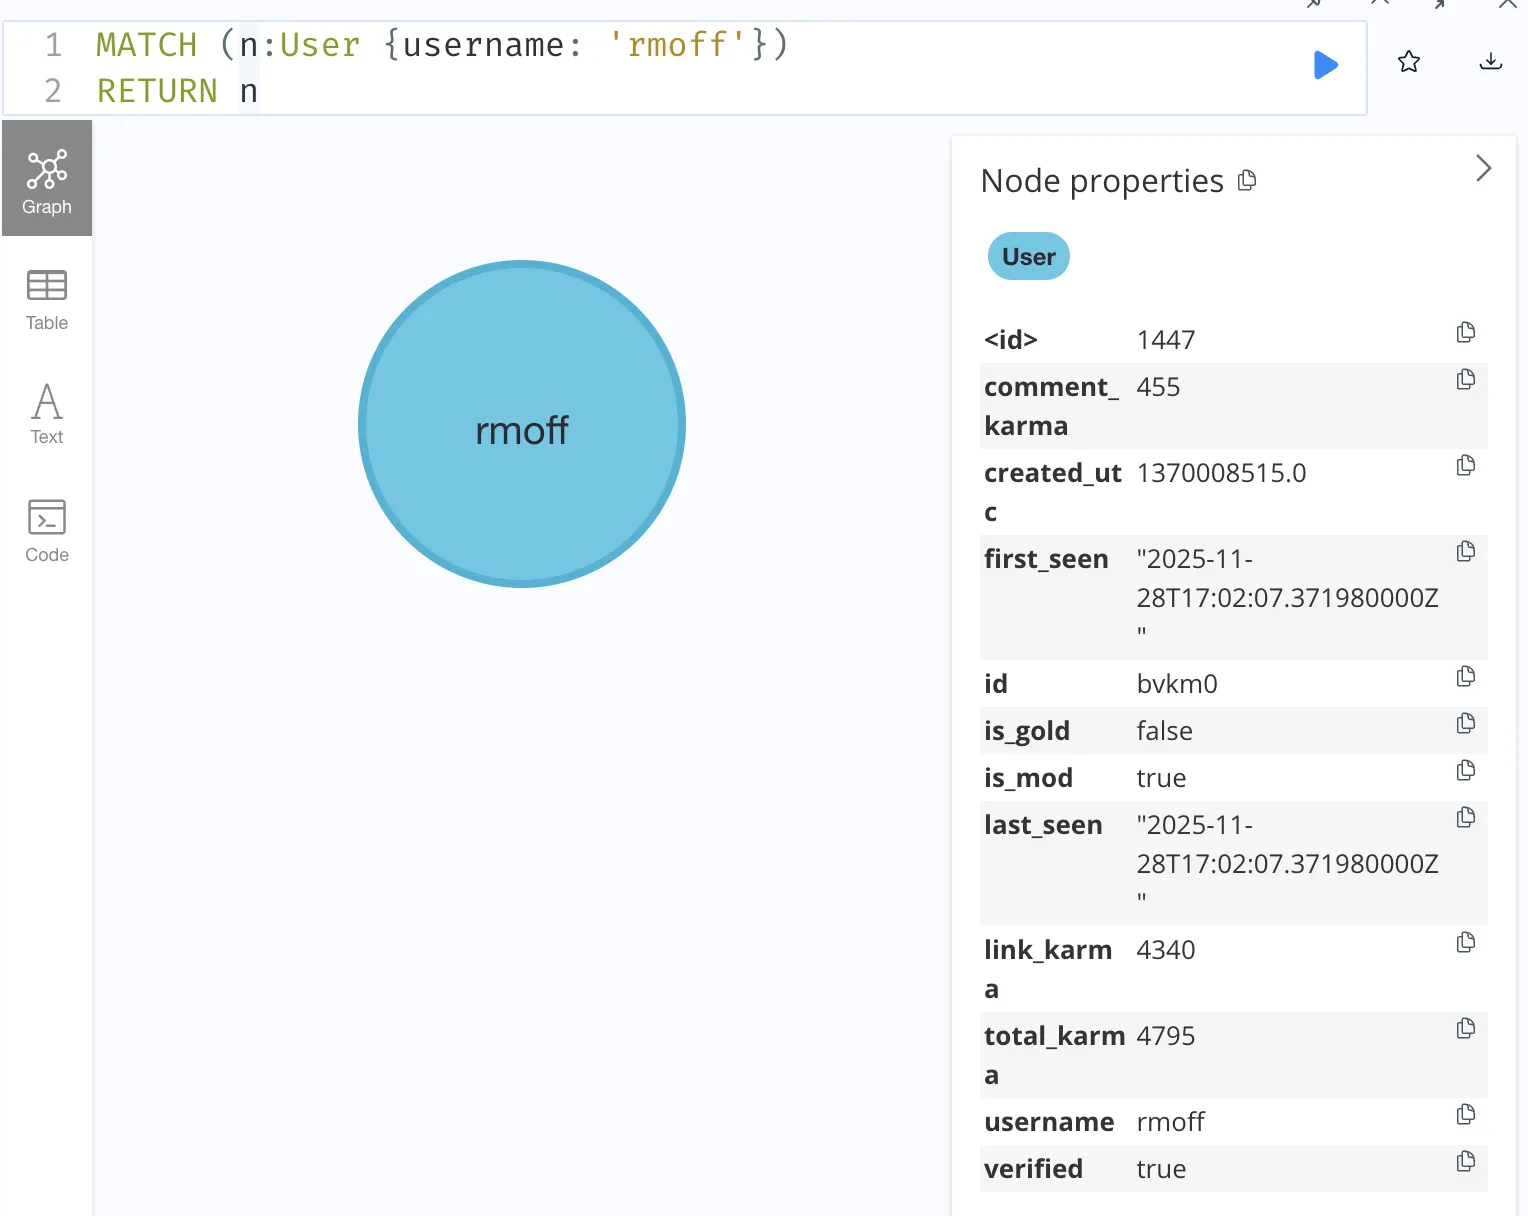Select the rmoff node in graph
Image resolution: width=1528 pixels, height=1216 pixels.
click(521, 425)
